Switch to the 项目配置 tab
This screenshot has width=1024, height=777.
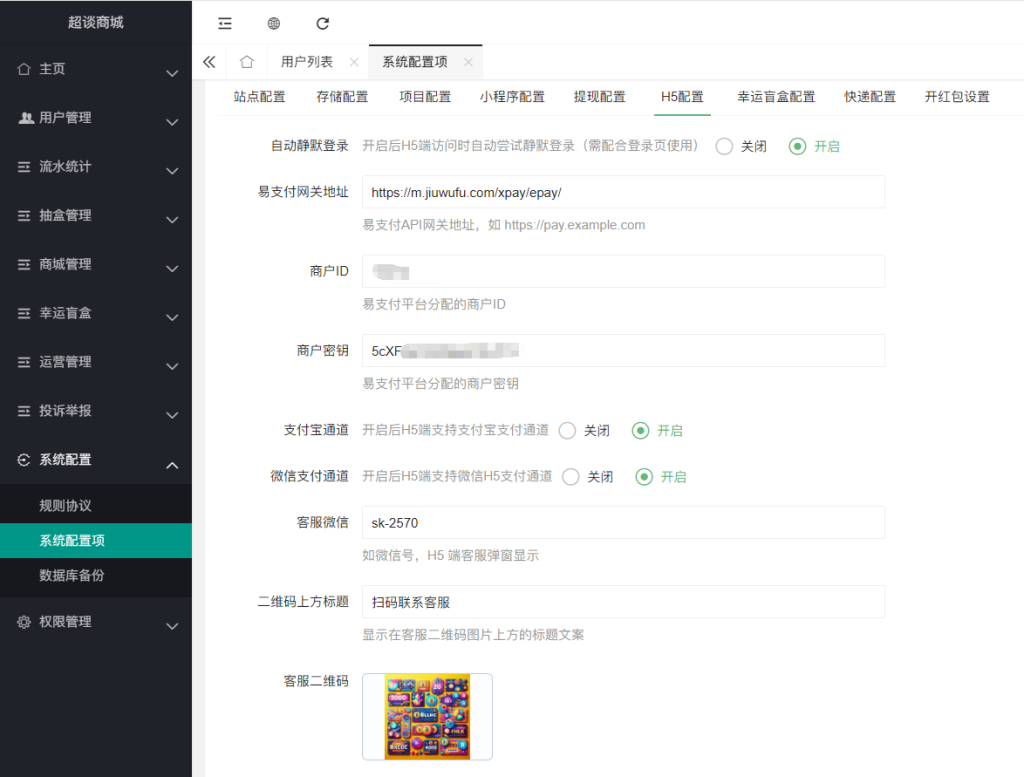click(425, 97)
